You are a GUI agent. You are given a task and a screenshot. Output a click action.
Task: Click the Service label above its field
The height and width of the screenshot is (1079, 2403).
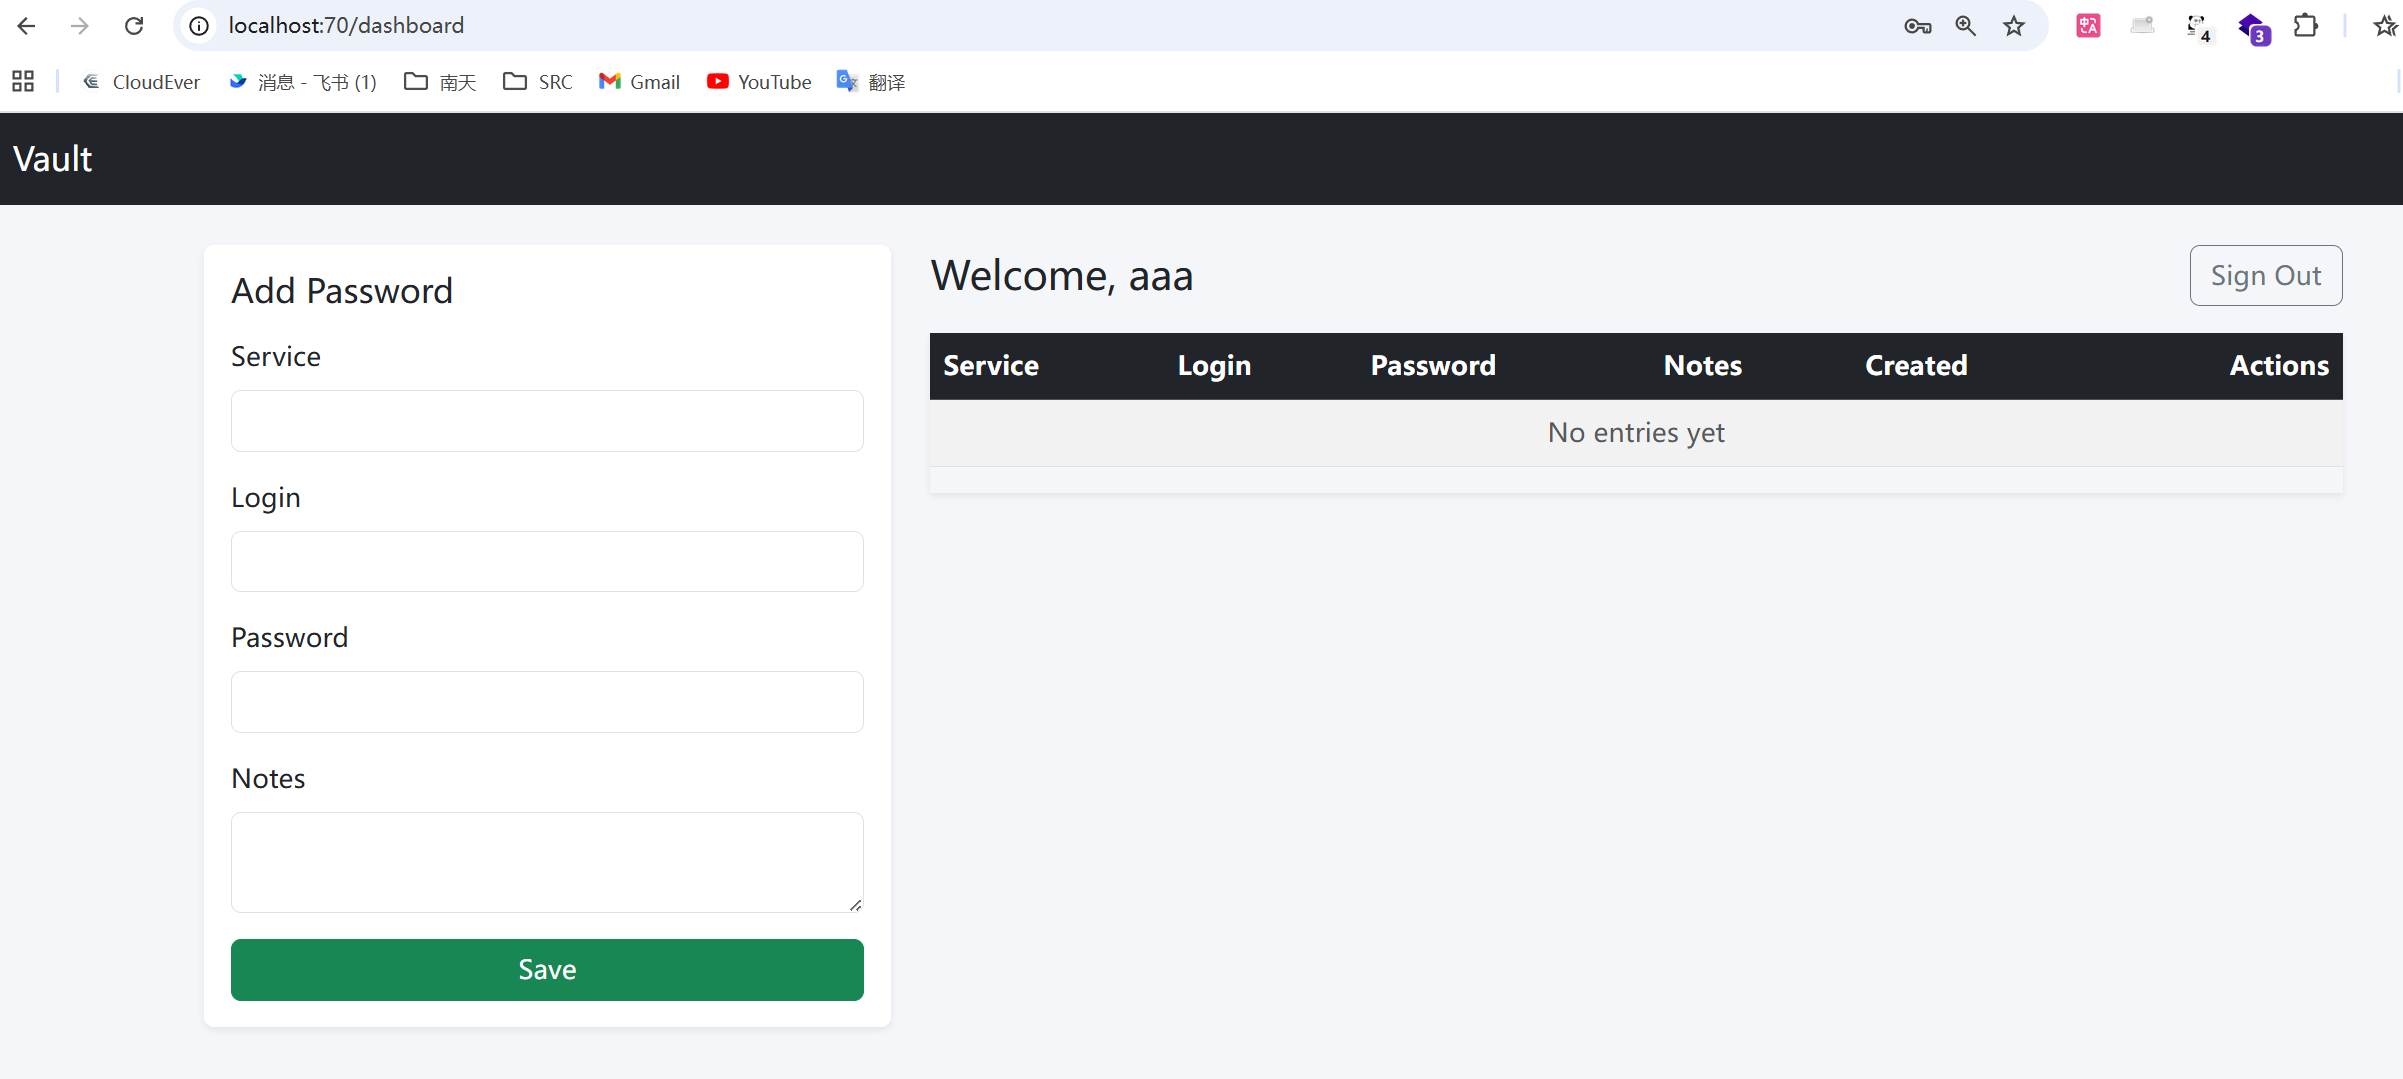tap(276, 357)
